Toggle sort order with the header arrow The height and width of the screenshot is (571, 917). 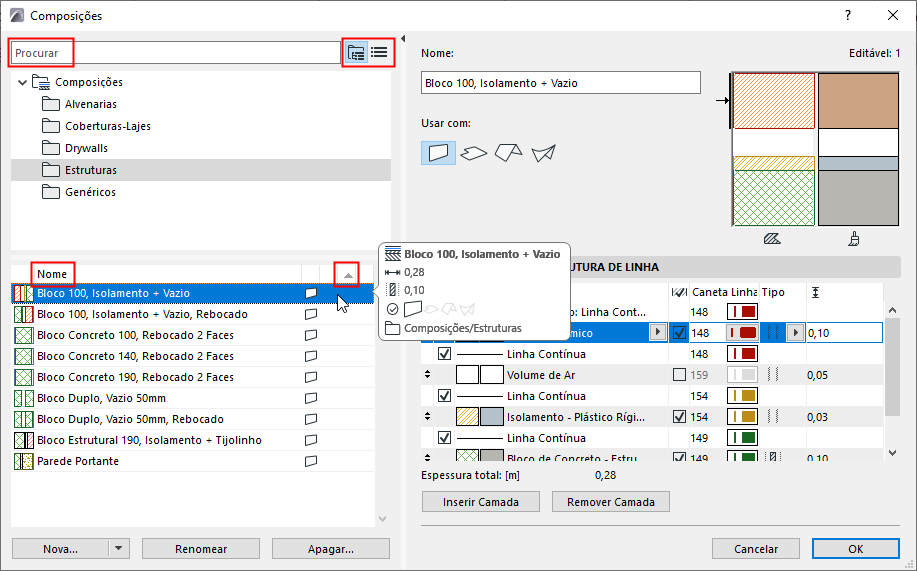pyautogui.click(x=347, y=275)
